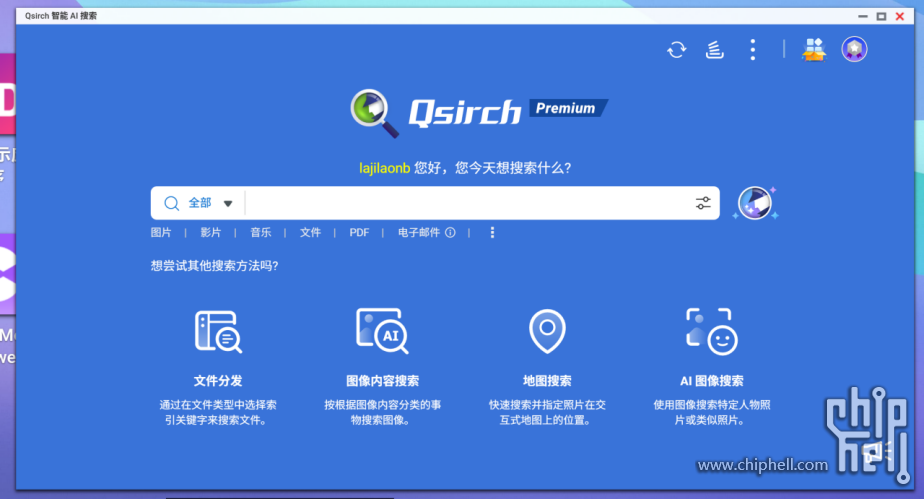Viewport: 924px width, 500px height.
Task: Click the AI 图像搜索 title
Action: [712, 381]
